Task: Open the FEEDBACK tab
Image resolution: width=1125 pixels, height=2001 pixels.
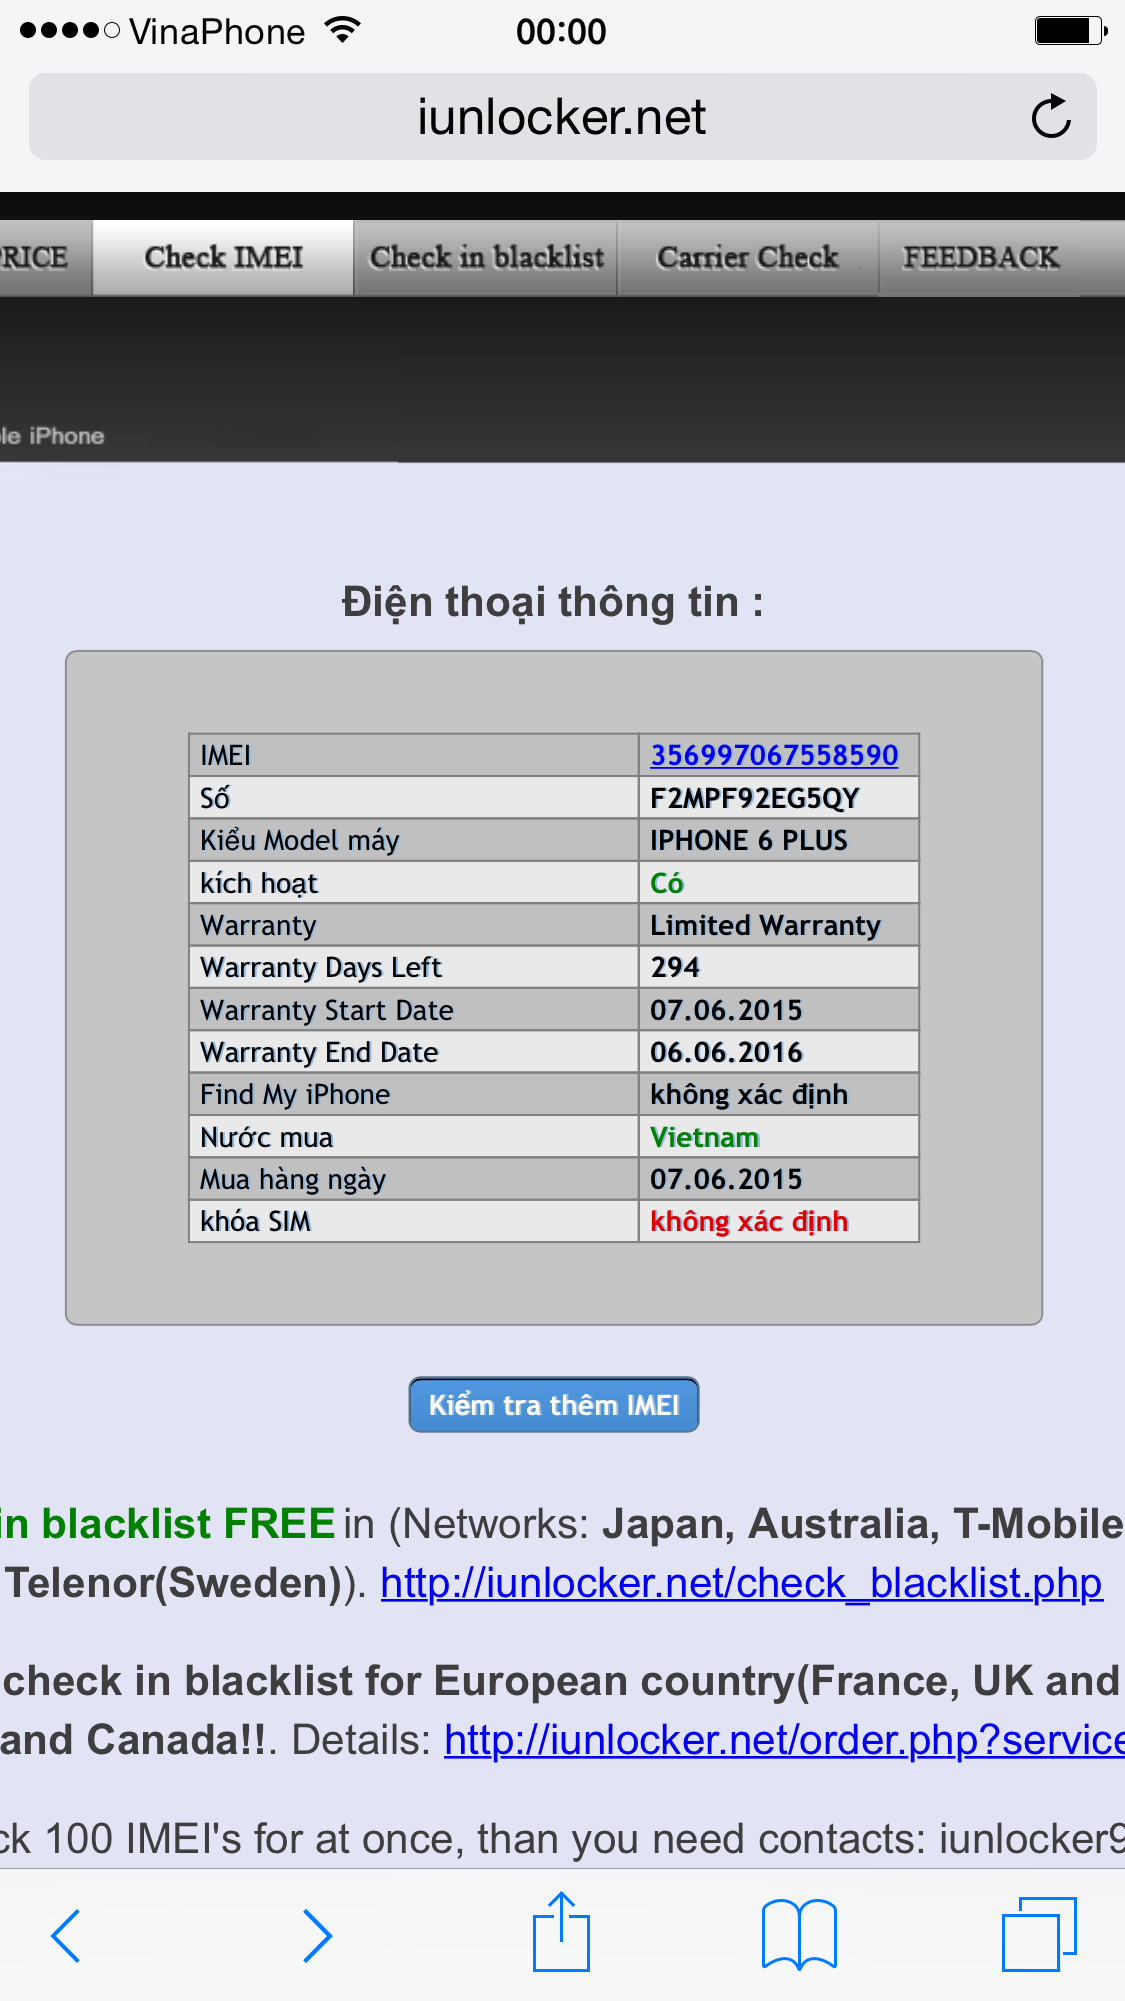Action: 980,258
